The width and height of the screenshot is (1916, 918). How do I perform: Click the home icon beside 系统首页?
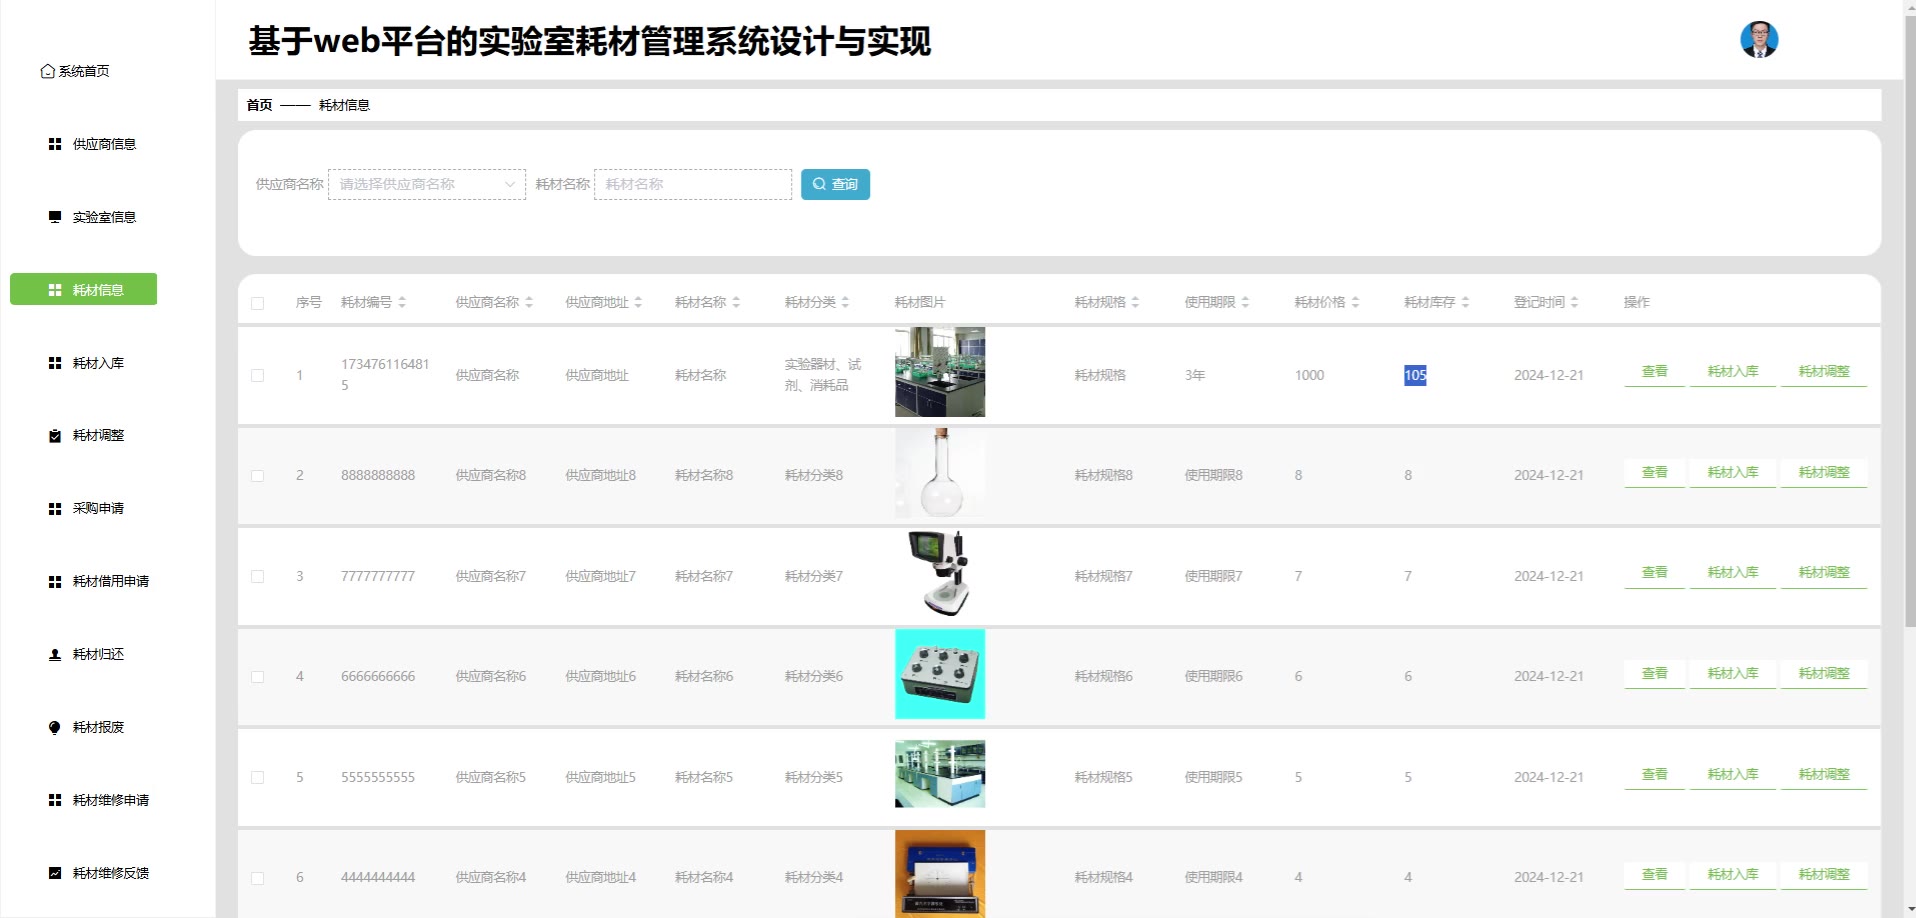[x=47, y=71]
